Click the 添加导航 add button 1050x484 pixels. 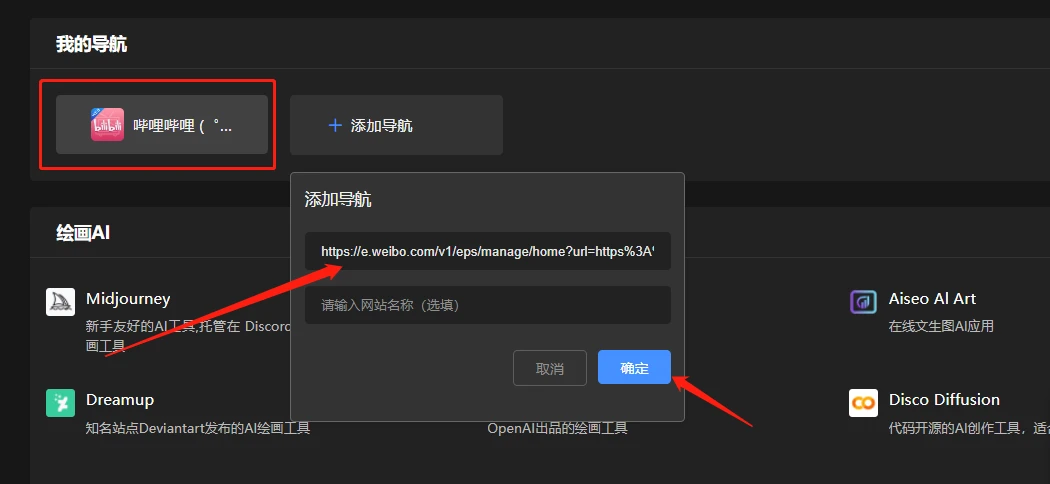coord(396,125)
